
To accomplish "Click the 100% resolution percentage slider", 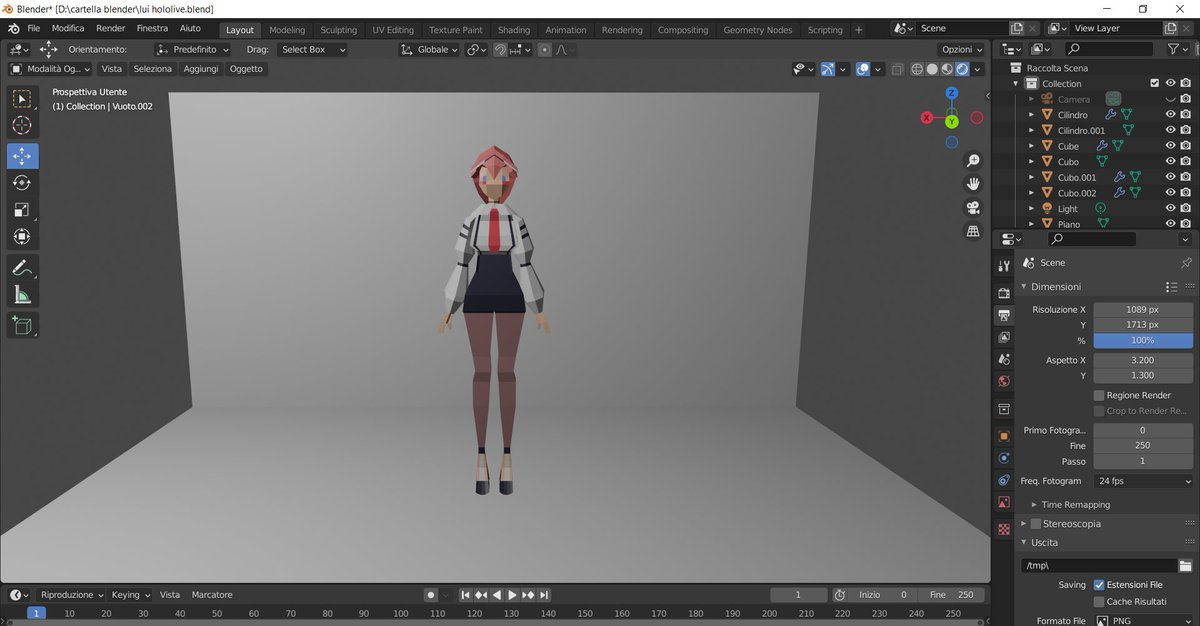I will (x=1143, y=340).
